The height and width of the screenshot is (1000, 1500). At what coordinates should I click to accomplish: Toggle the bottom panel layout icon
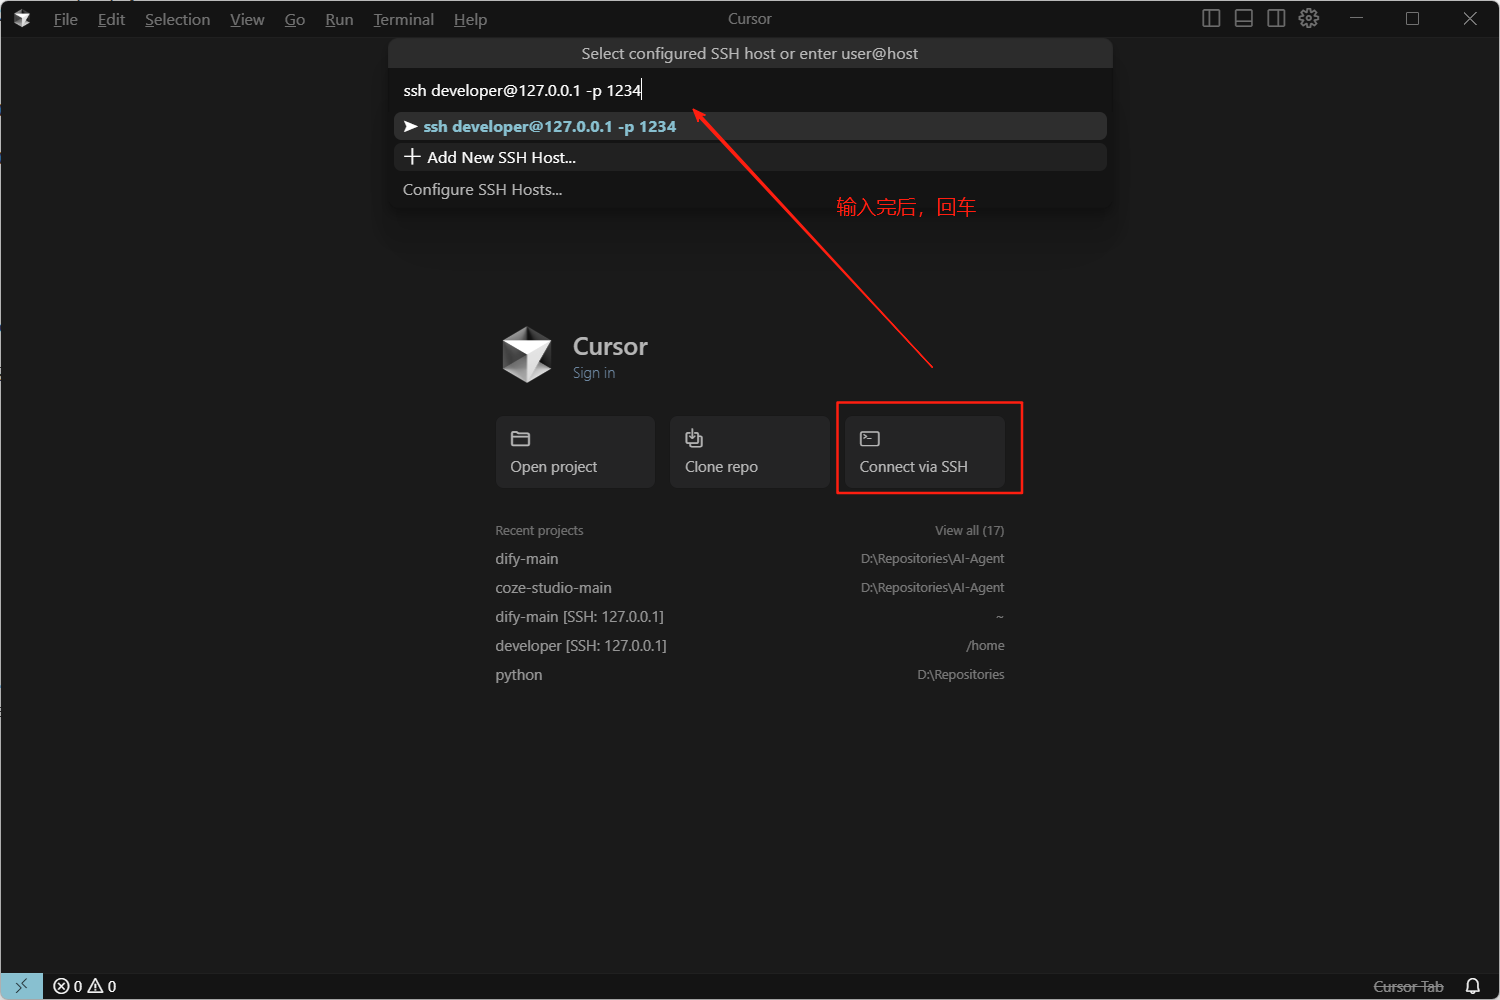click(x=1244, y=18)
